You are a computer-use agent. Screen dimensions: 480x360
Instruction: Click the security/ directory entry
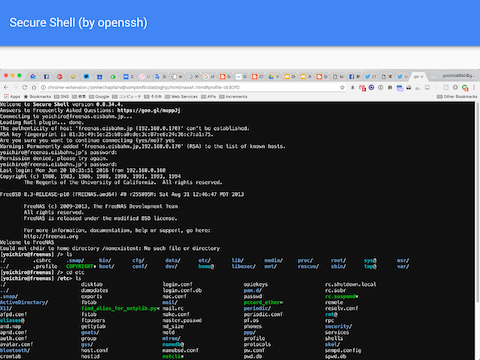coord(338,326)
